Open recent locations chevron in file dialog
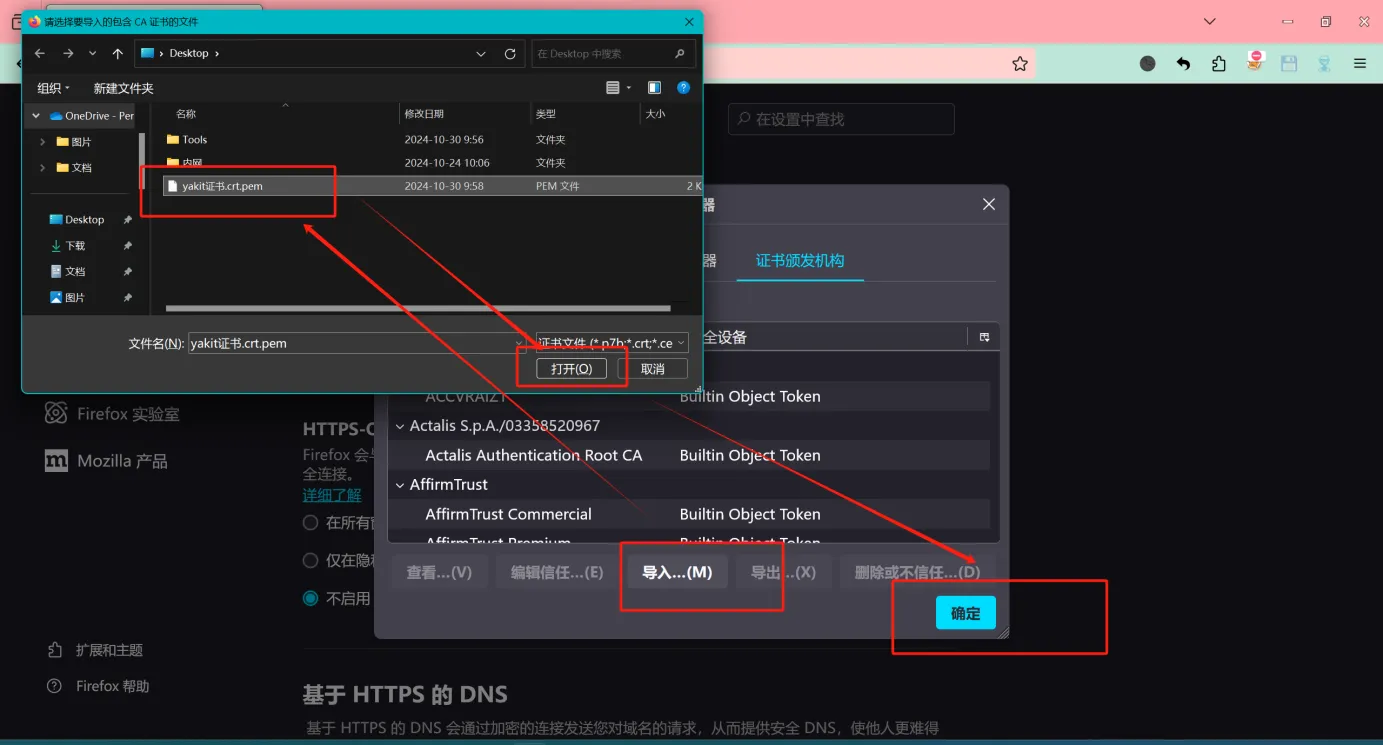This screenshot has width=1383, height=745. coord(93,53)
